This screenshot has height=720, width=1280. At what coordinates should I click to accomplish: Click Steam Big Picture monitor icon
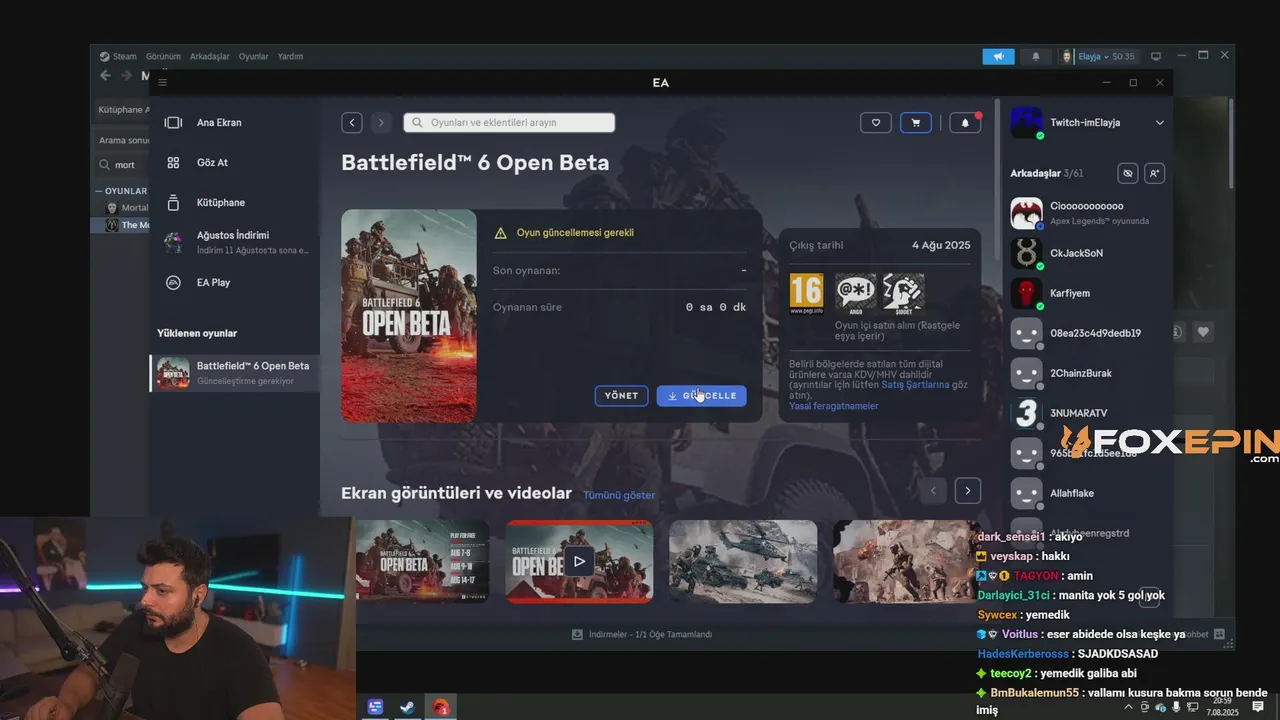(x=1156, y=56)
